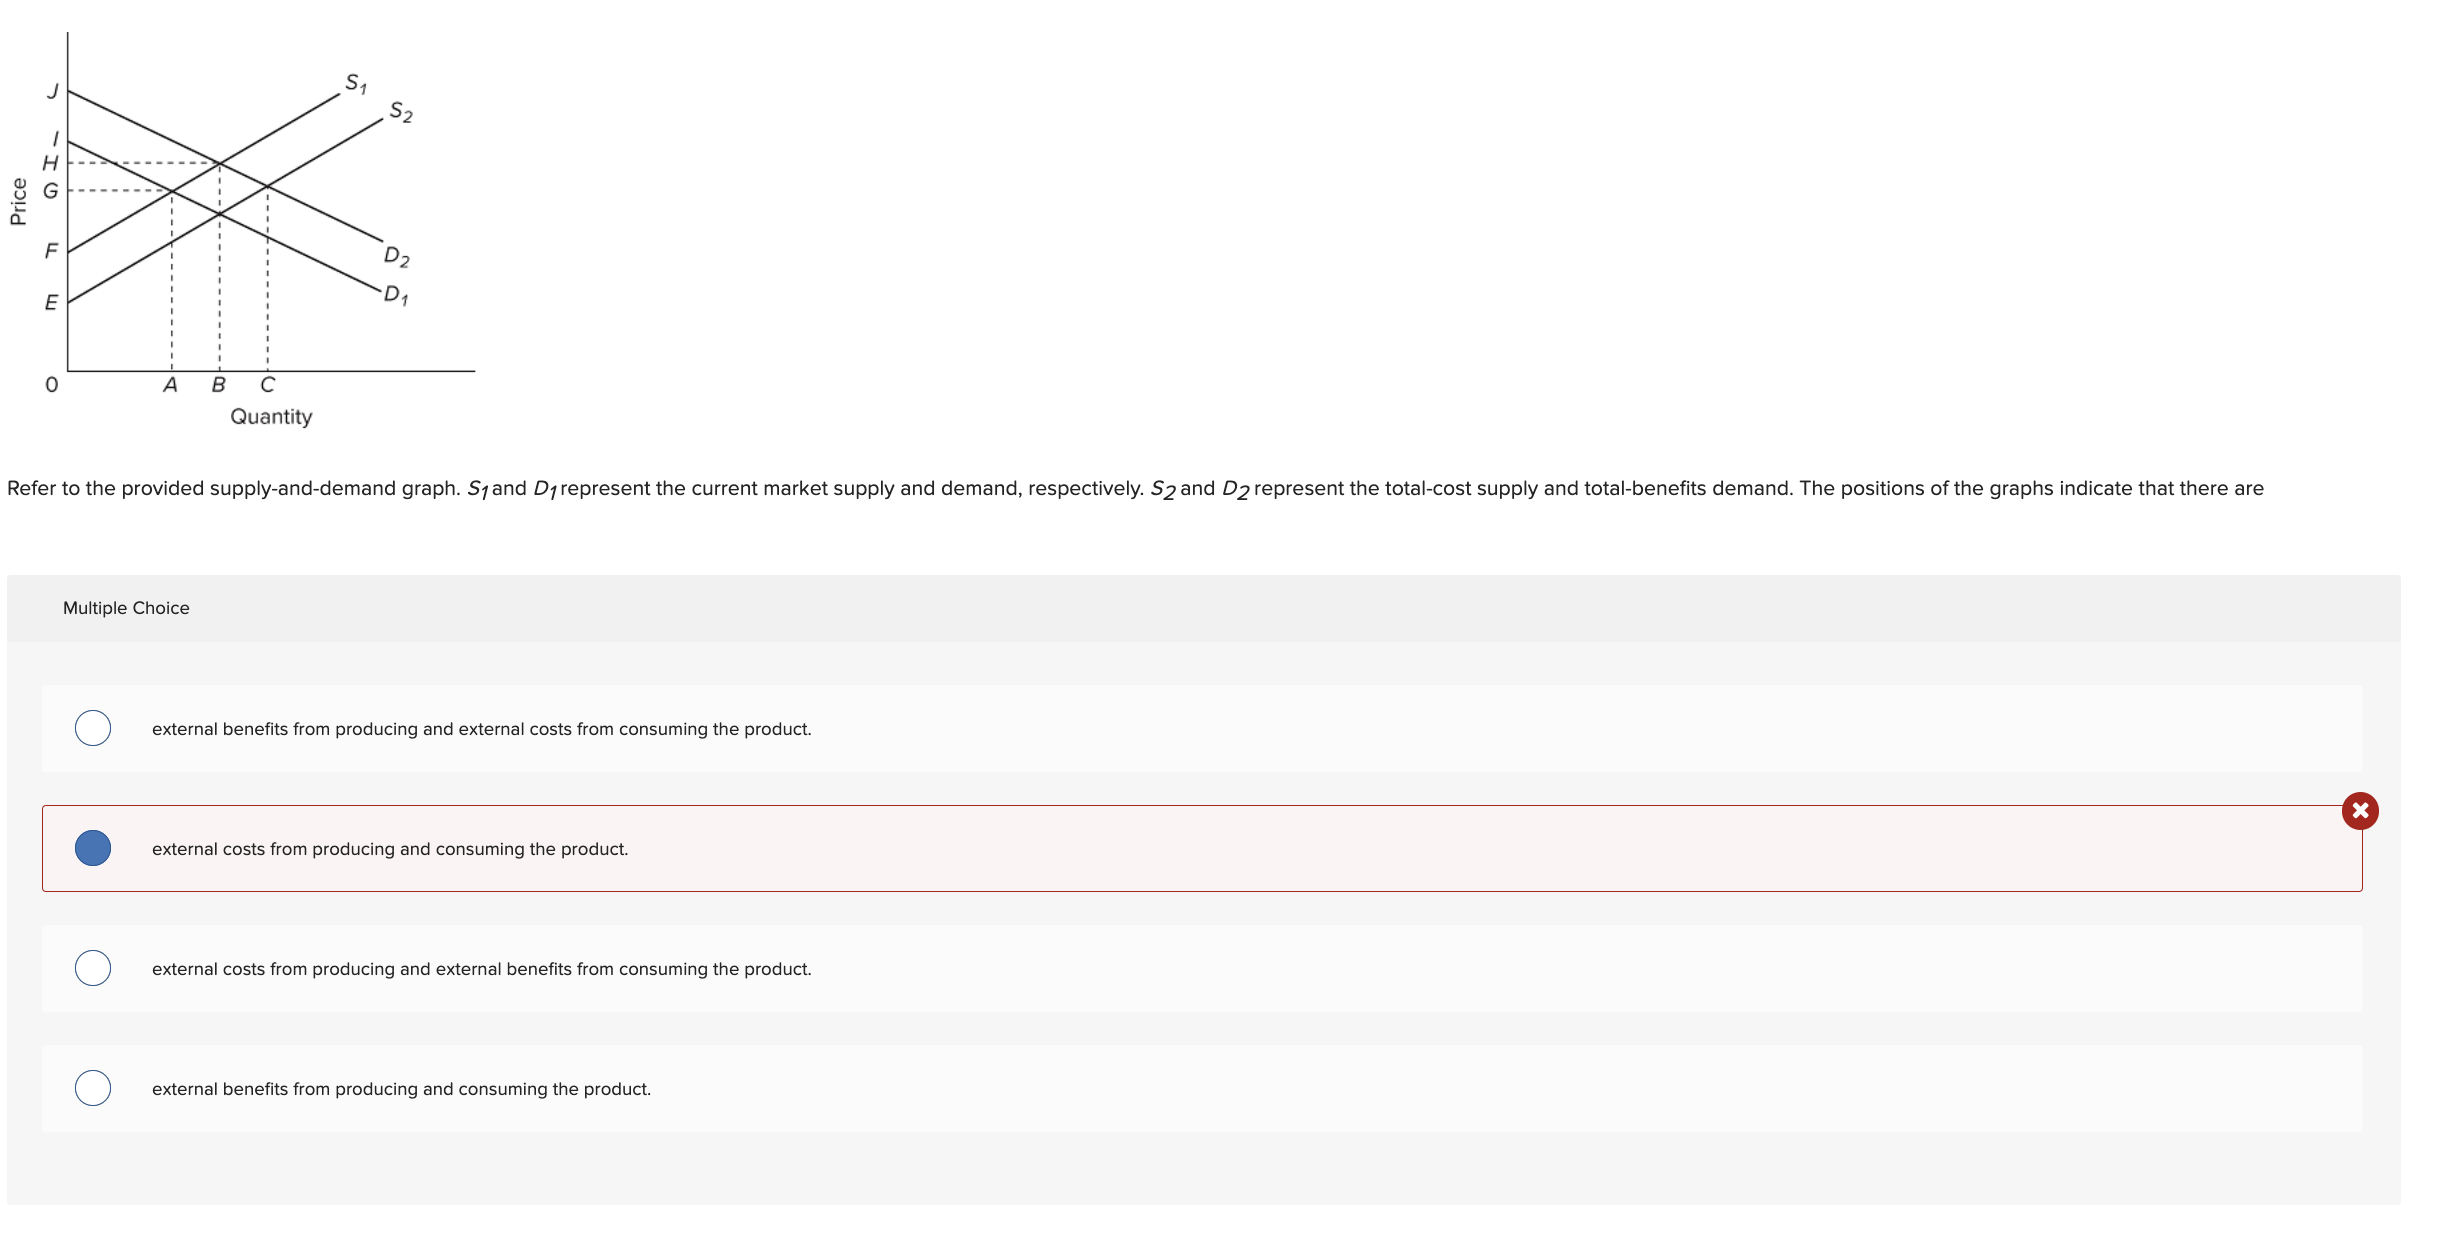Click price label E on the vertical axis
Image resolution: width=2437 pixels, height=1251 pixels.
[51, 302]
